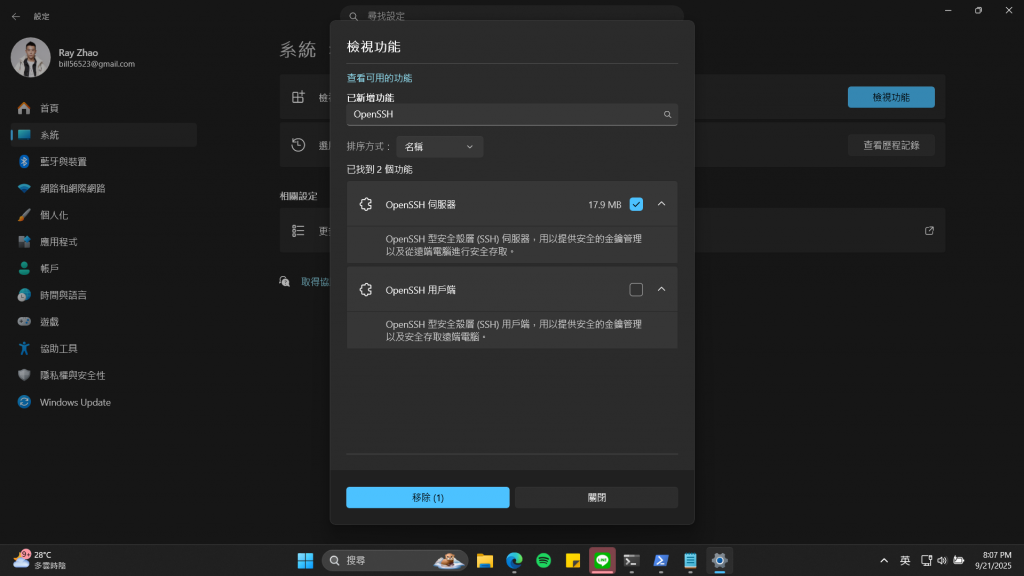Open the 排序方式 名稱 dropdown
Image resolution: width=1024 pixels, height=576 pixels.
coord(440,147)
